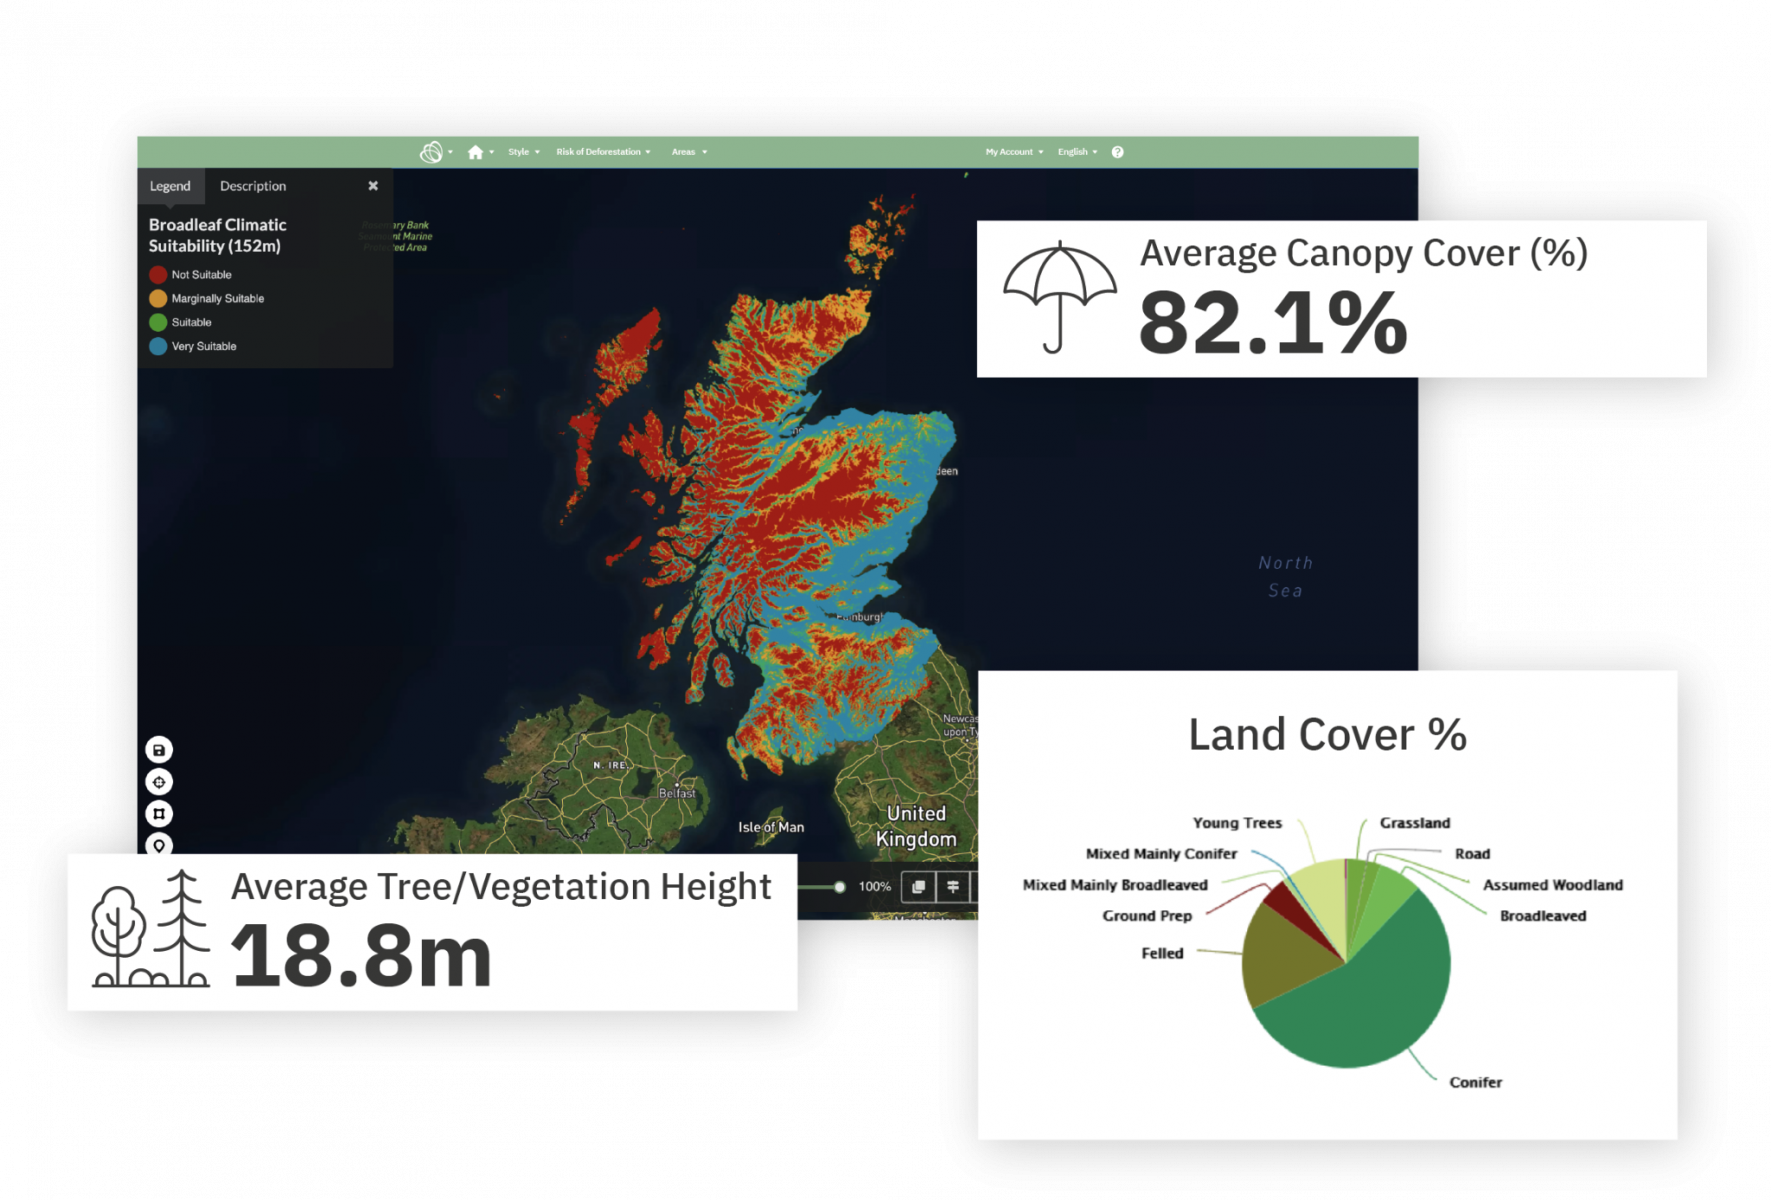Open the Style dropdown menu
The height and width of the screenshot is (1200, 1771).
point(523,152)
